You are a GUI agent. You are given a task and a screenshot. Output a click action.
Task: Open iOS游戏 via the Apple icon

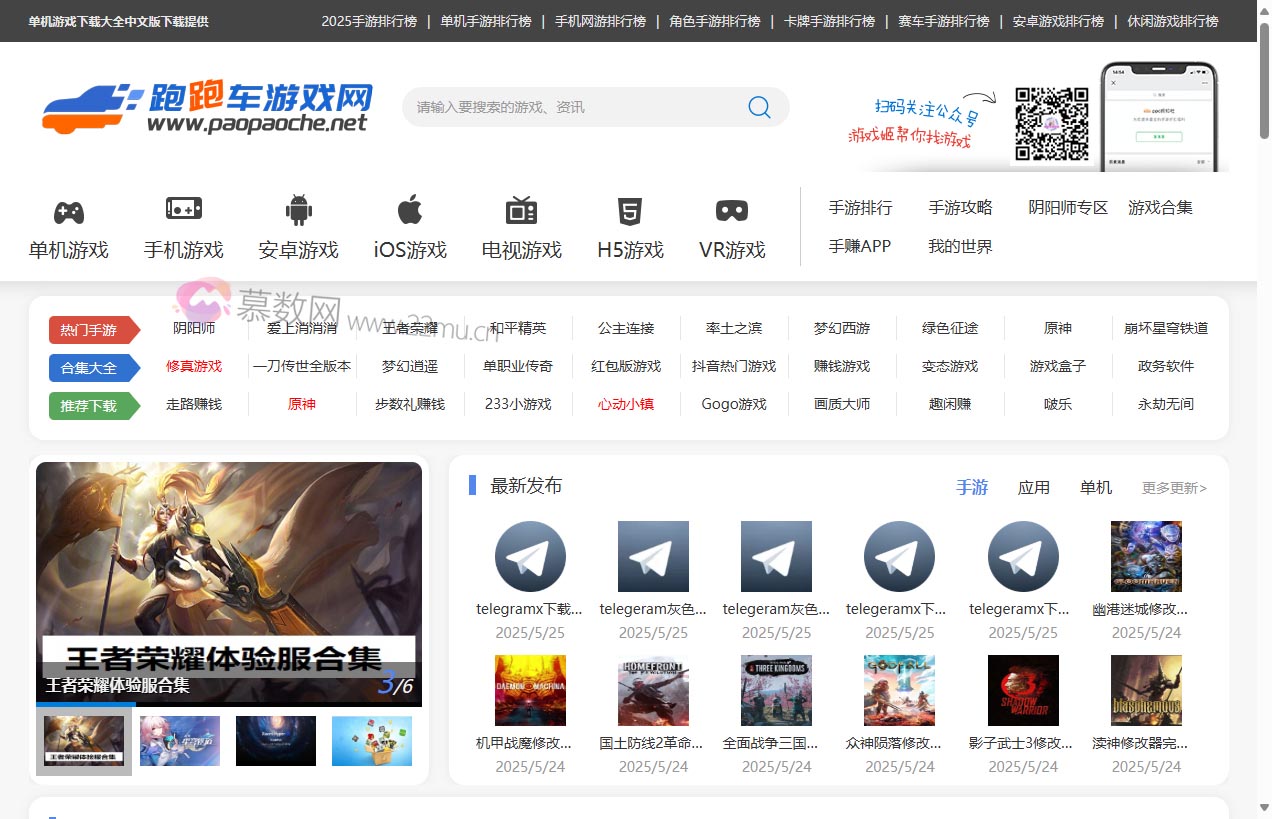point(409,210)
